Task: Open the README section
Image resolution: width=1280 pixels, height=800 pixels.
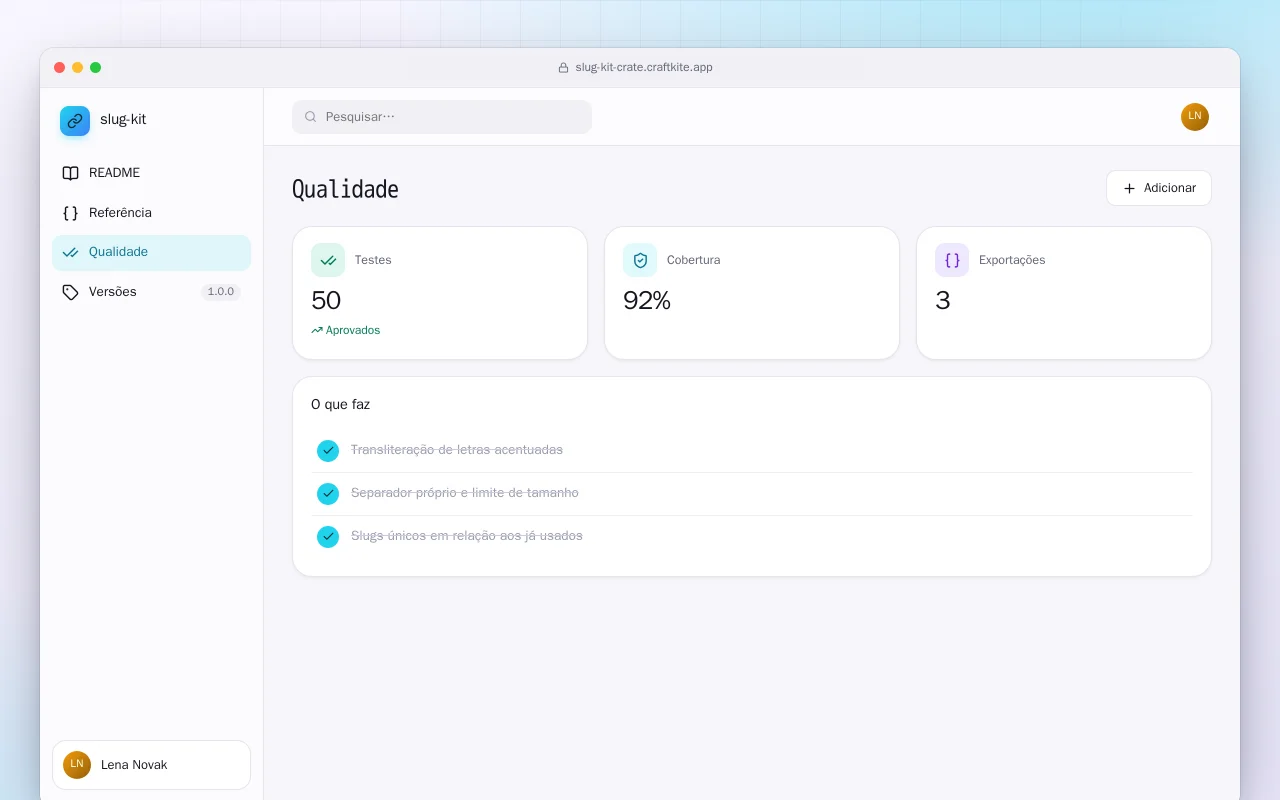Action: pyautogui.click(x=151, y=173)
